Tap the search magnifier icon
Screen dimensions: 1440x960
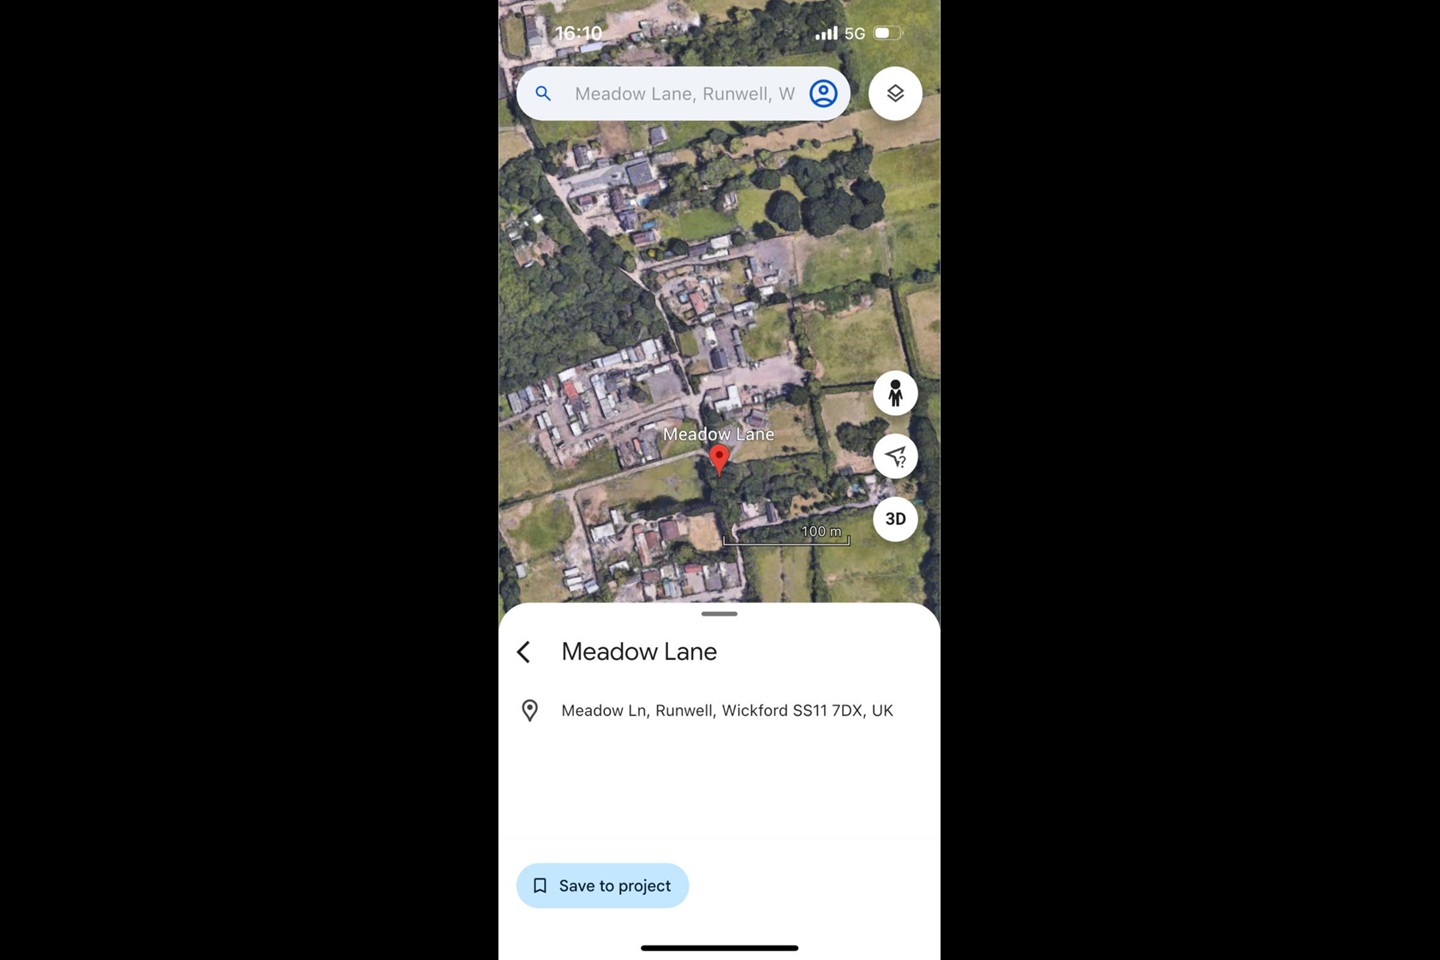pyautogui.click(x=543, y=94)
